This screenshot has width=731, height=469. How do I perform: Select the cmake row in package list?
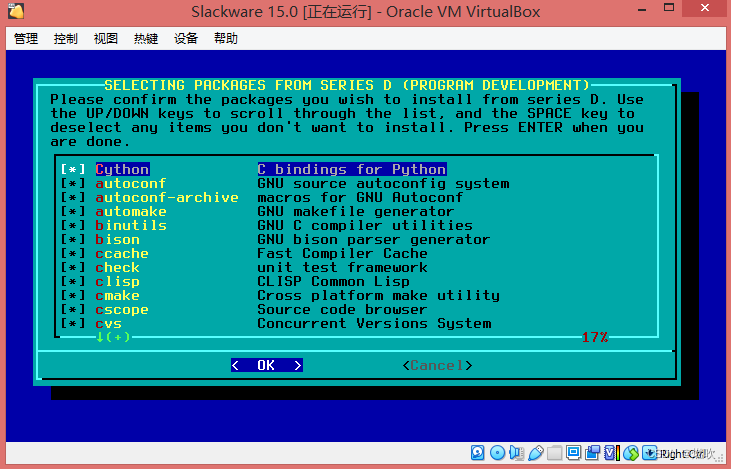(280, 295)
